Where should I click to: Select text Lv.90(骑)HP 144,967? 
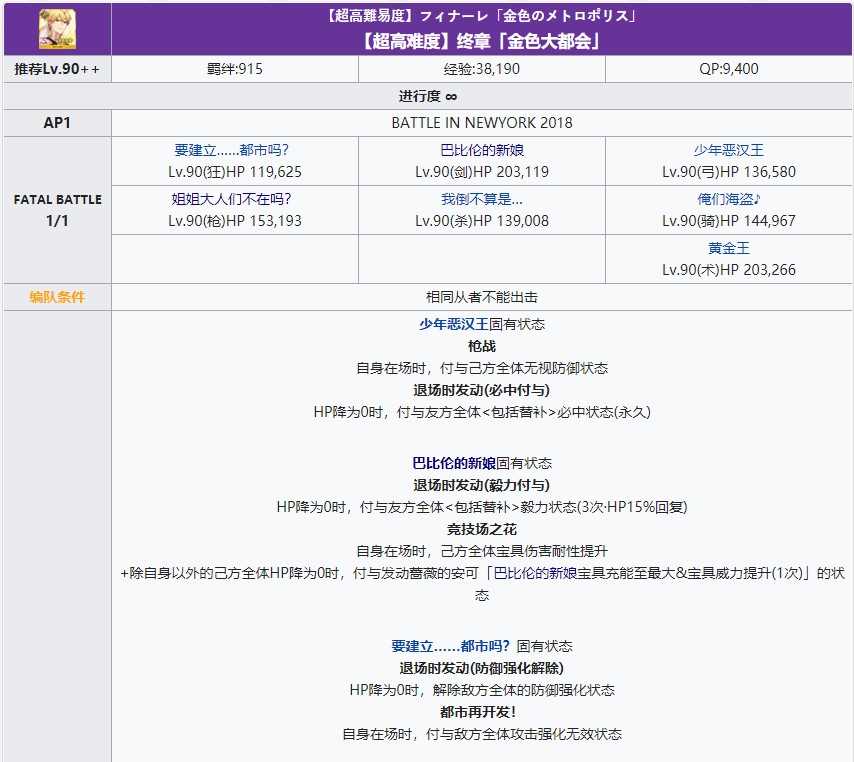[x=729, y=221]
